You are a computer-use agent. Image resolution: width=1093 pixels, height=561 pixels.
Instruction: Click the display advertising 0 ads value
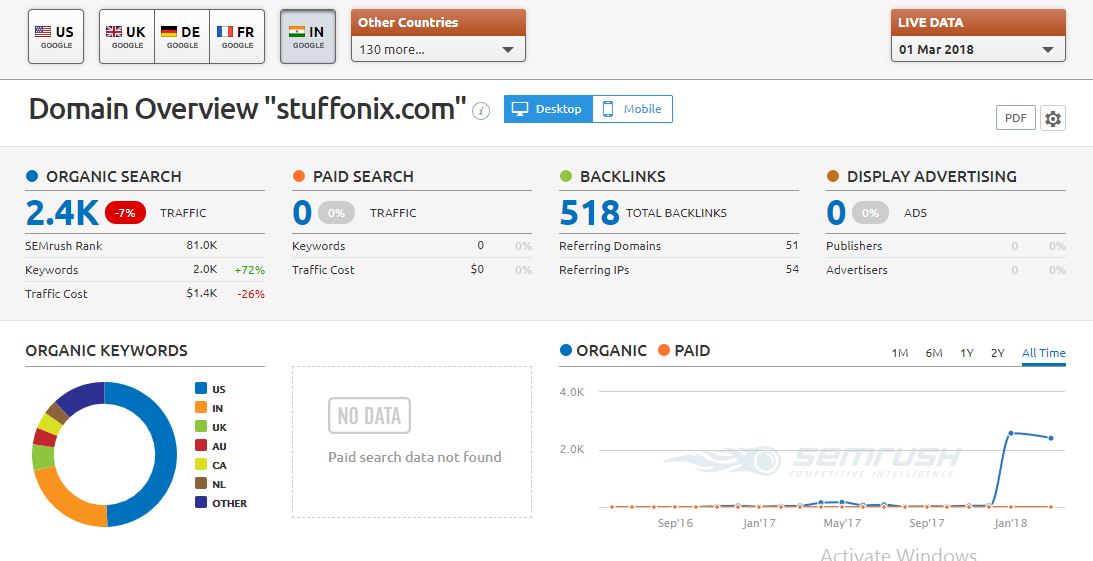836,213
